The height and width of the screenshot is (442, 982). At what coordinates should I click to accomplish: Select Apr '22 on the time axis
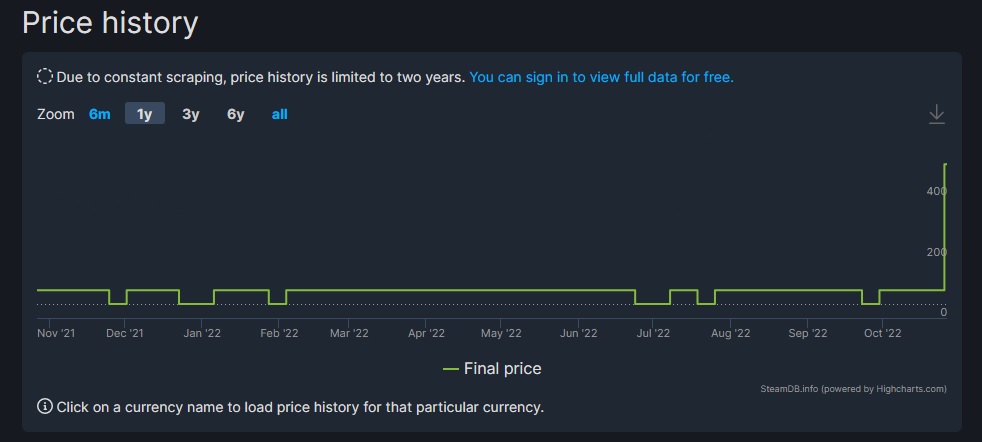426,333
